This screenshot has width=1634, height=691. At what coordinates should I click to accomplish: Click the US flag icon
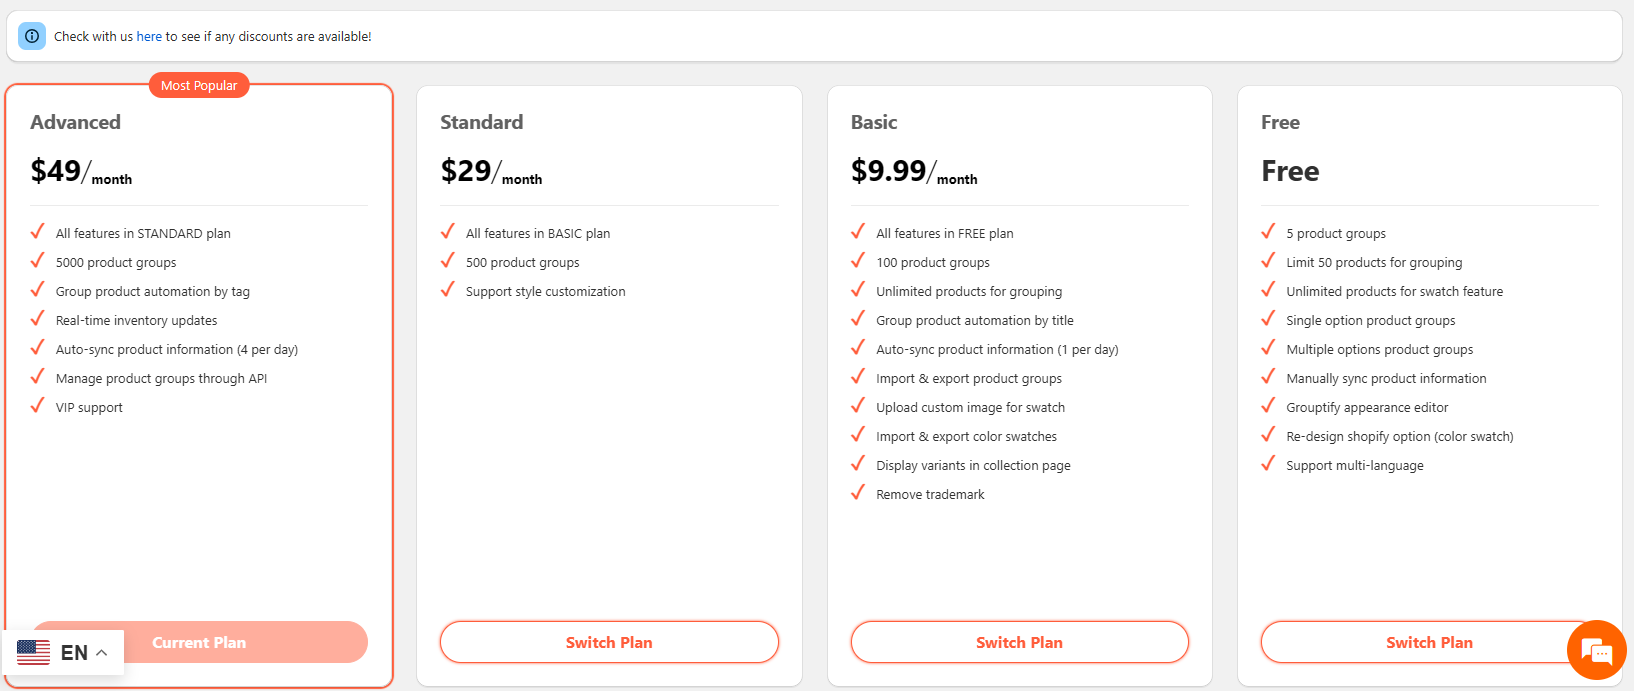coord(34,653)
